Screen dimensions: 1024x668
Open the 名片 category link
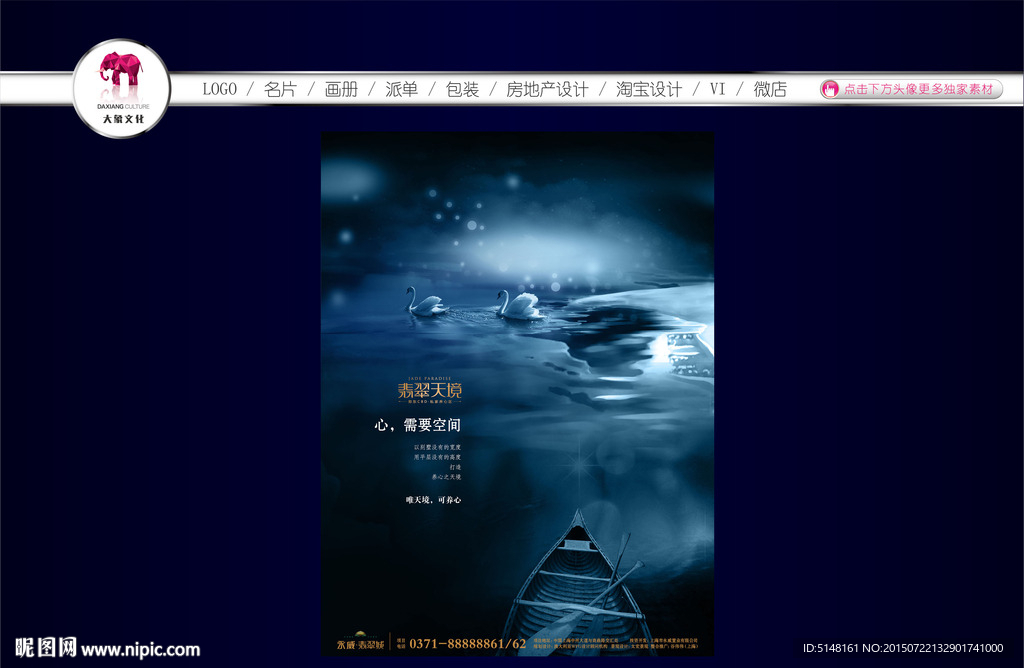[279, 88]
